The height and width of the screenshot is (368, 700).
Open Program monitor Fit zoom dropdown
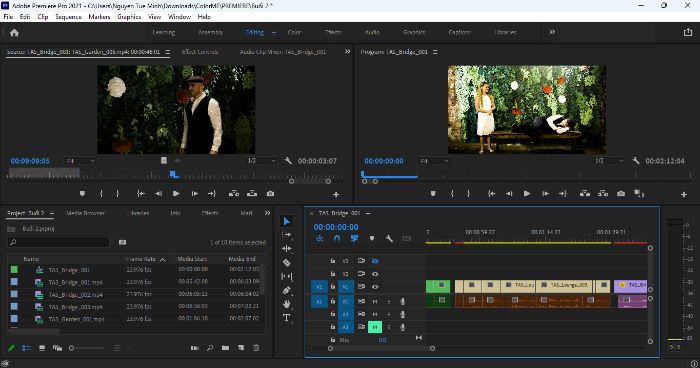[433, 161]
